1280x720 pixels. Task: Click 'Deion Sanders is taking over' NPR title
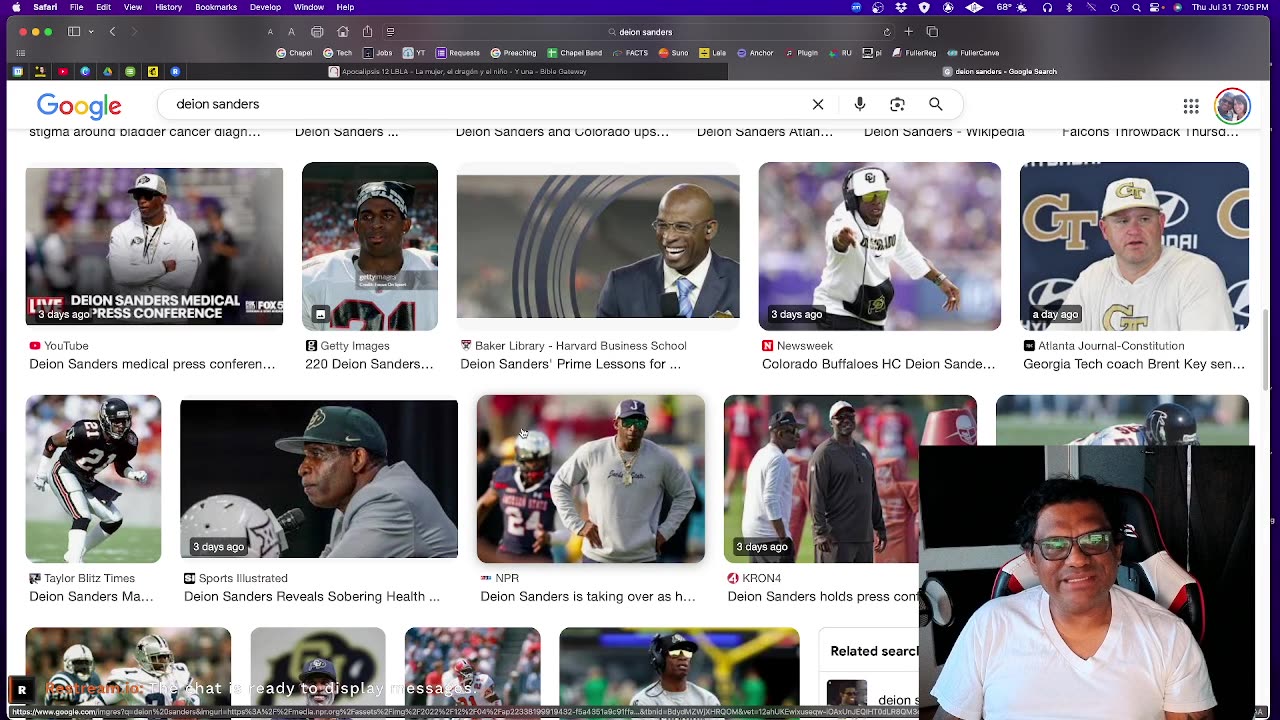pos(588,597)
